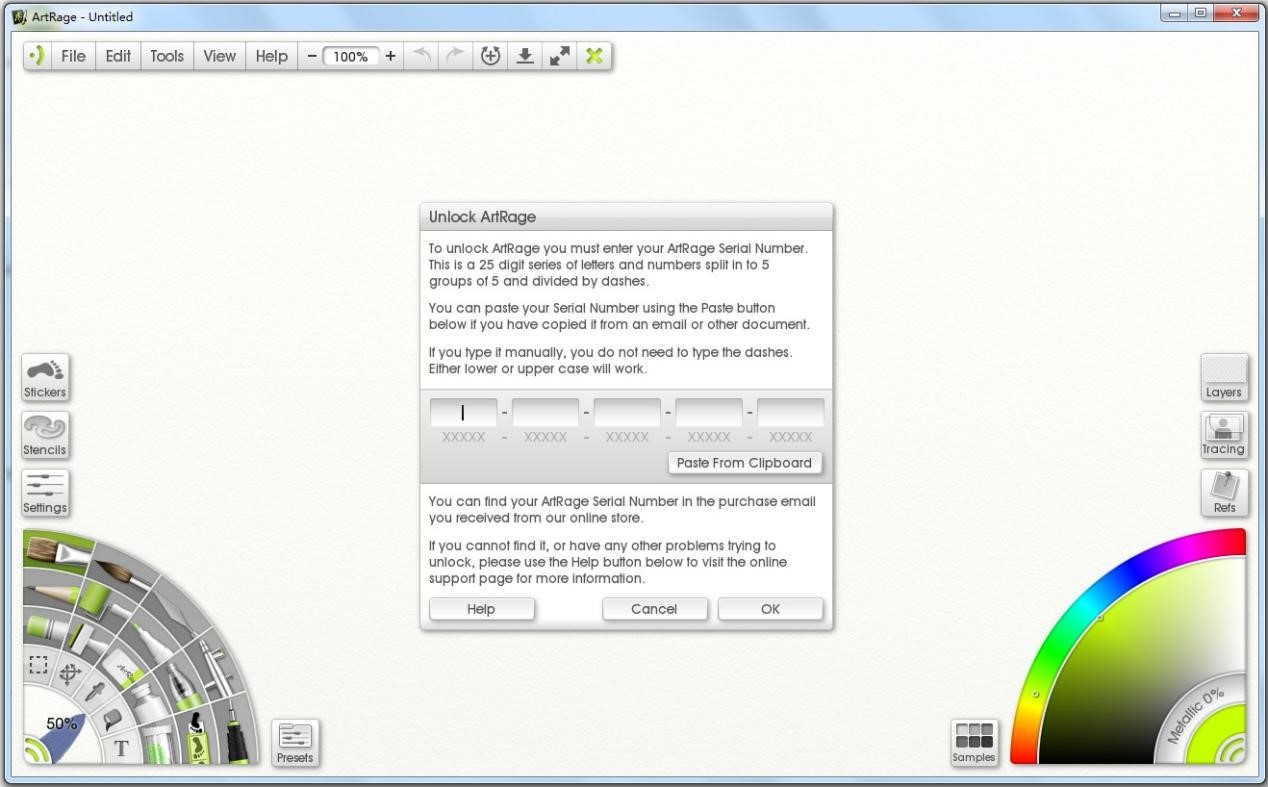Open the Edit menu

tap(118, 56)
